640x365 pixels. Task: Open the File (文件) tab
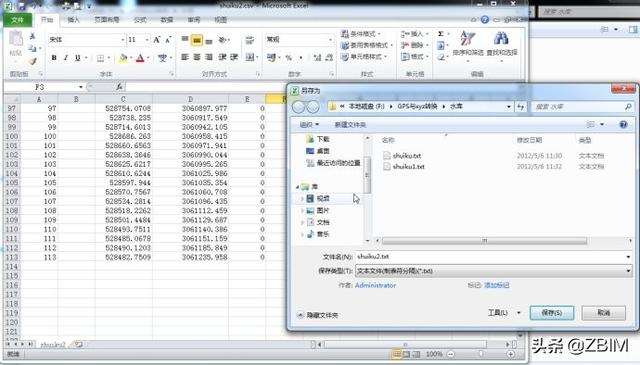point(17,20)
